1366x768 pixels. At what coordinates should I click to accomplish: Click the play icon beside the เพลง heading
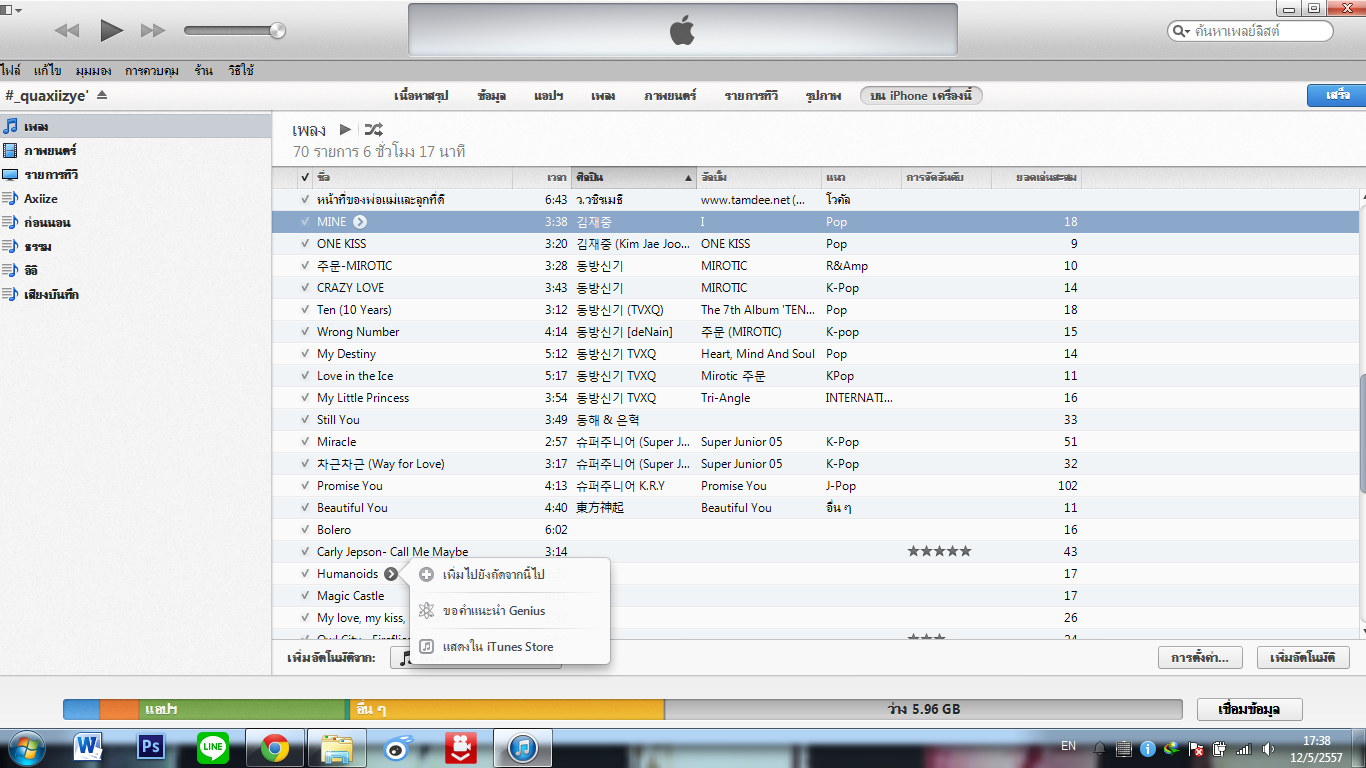345,129
